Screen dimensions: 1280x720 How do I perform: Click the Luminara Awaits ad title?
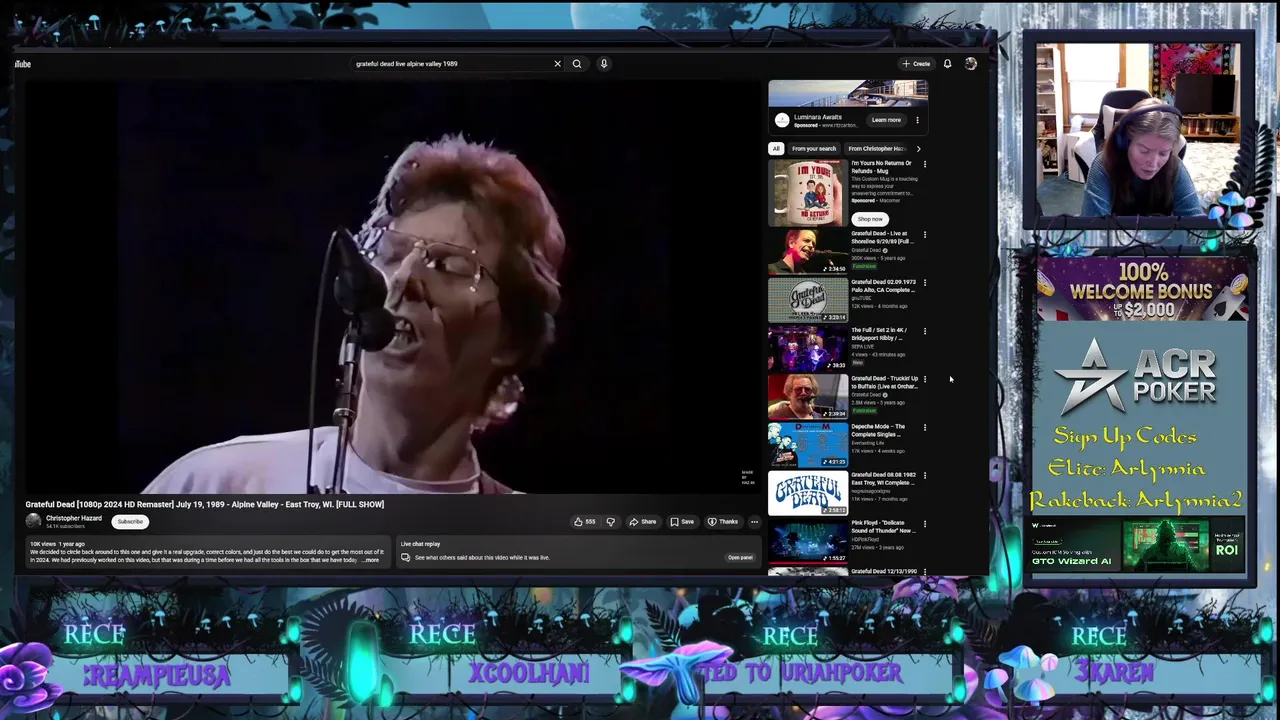pyautogui.click(x=818, y=117)
